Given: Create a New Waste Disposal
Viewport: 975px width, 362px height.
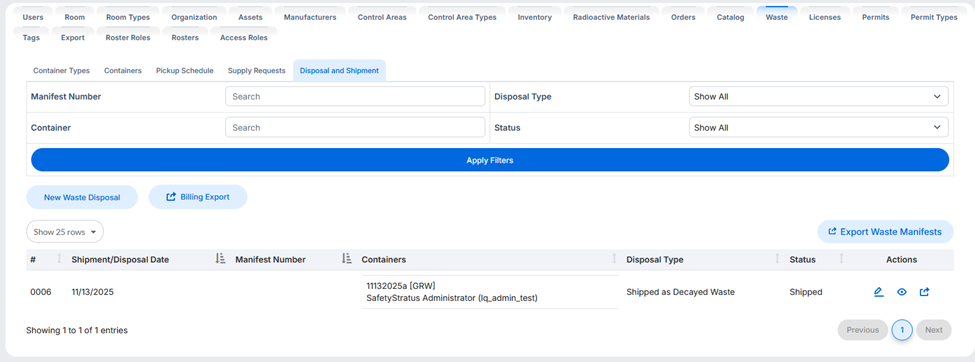Looking at the screenshot, I should (x=81, y=197).
